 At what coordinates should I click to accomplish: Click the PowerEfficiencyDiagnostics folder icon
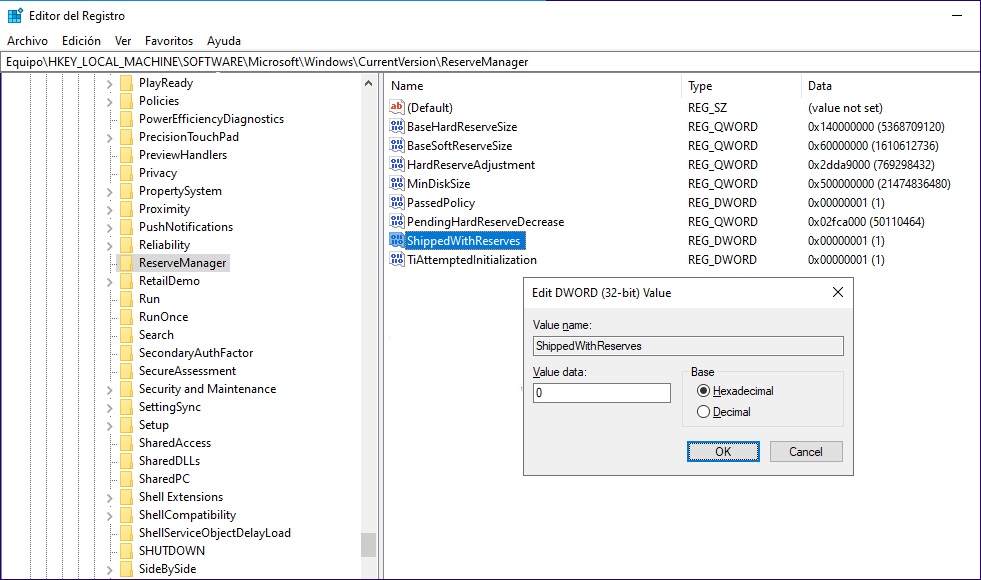click(x=126, y=119)
